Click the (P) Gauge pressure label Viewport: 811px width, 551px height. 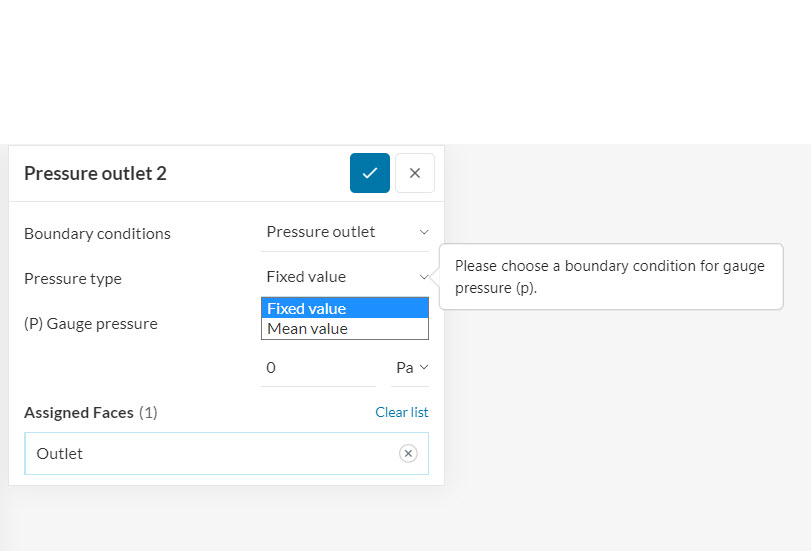[91, 324]
